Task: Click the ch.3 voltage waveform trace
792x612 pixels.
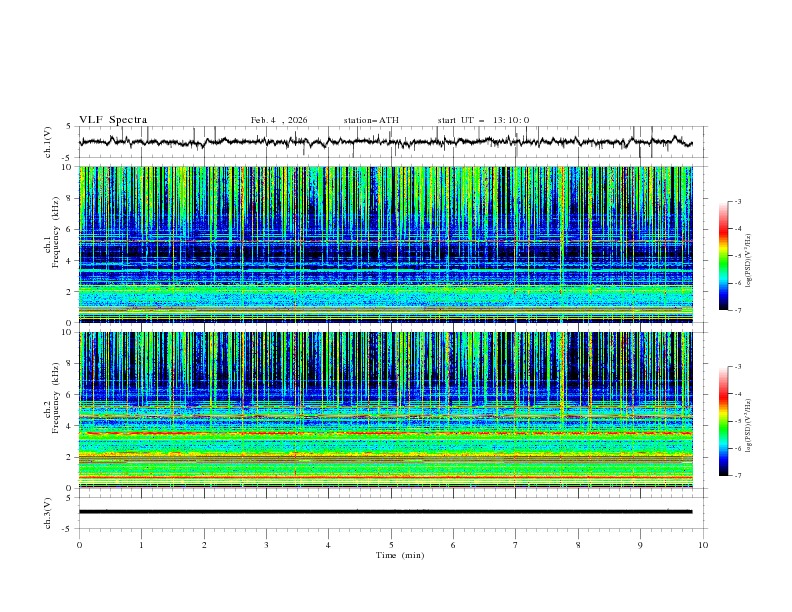Action: 385,512
